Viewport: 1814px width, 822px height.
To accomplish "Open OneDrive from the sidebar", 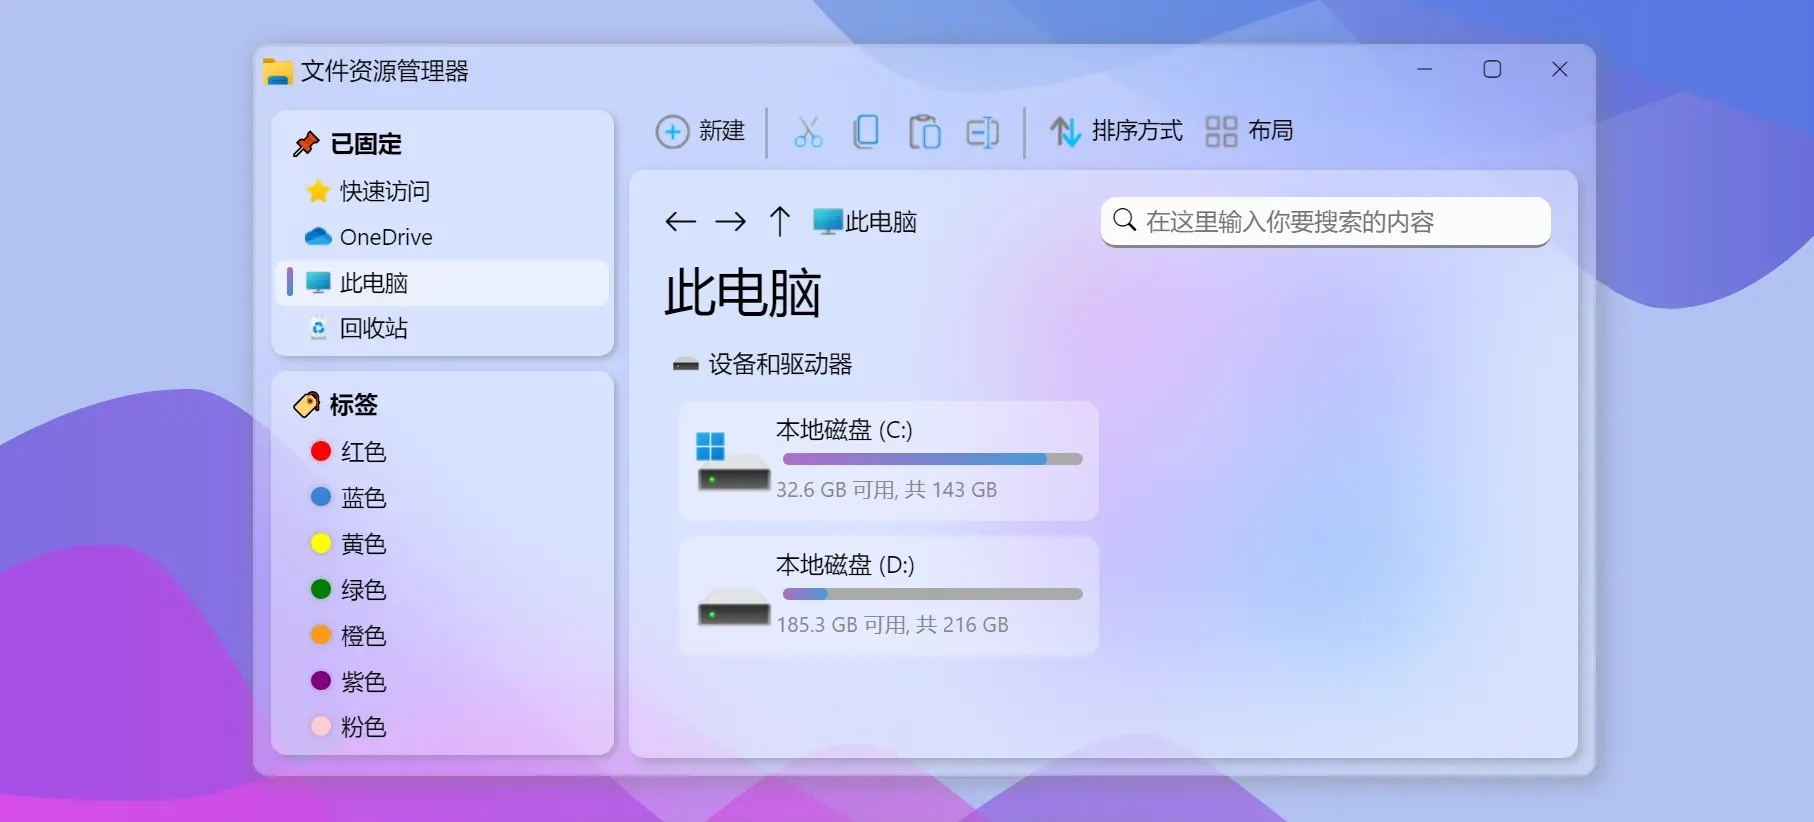I will pos(385,237).
